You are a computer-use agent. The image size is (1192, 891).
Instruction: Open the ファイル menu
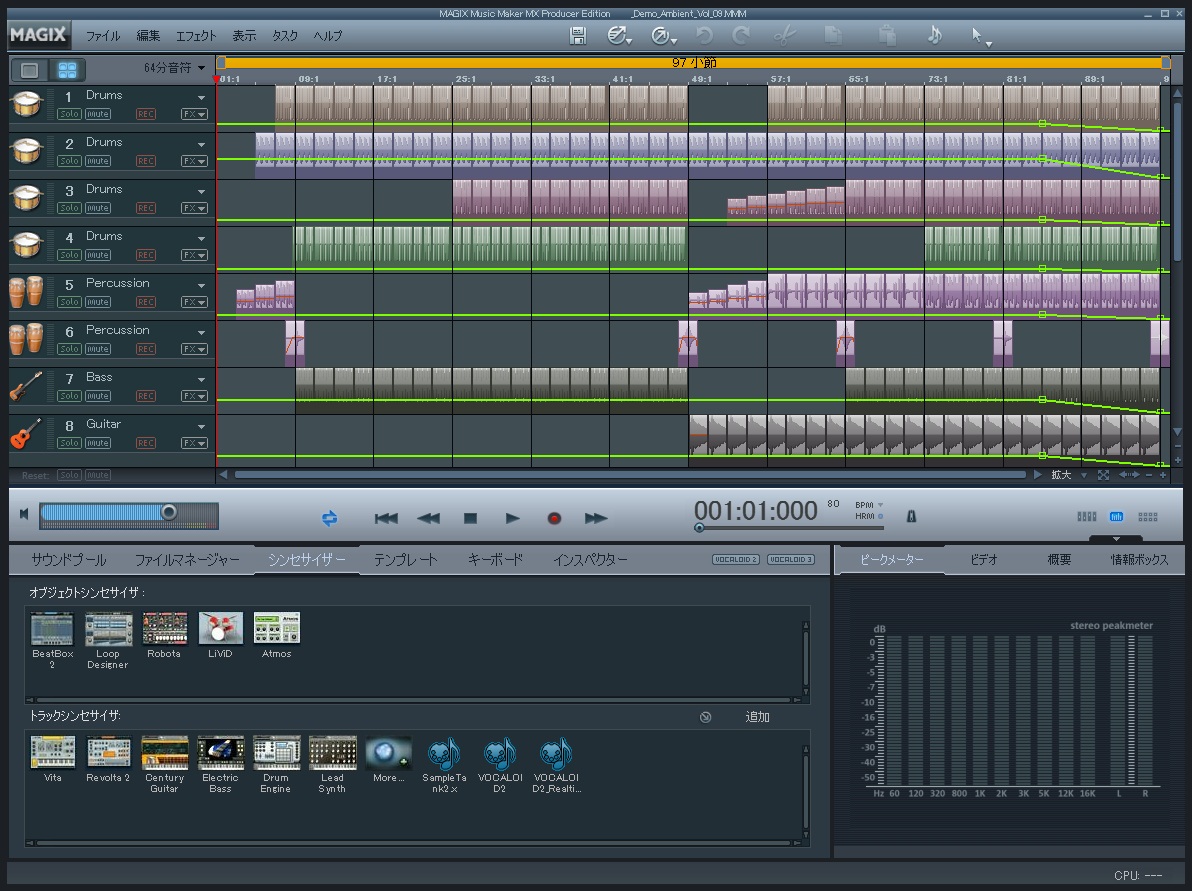click(103, 36)
